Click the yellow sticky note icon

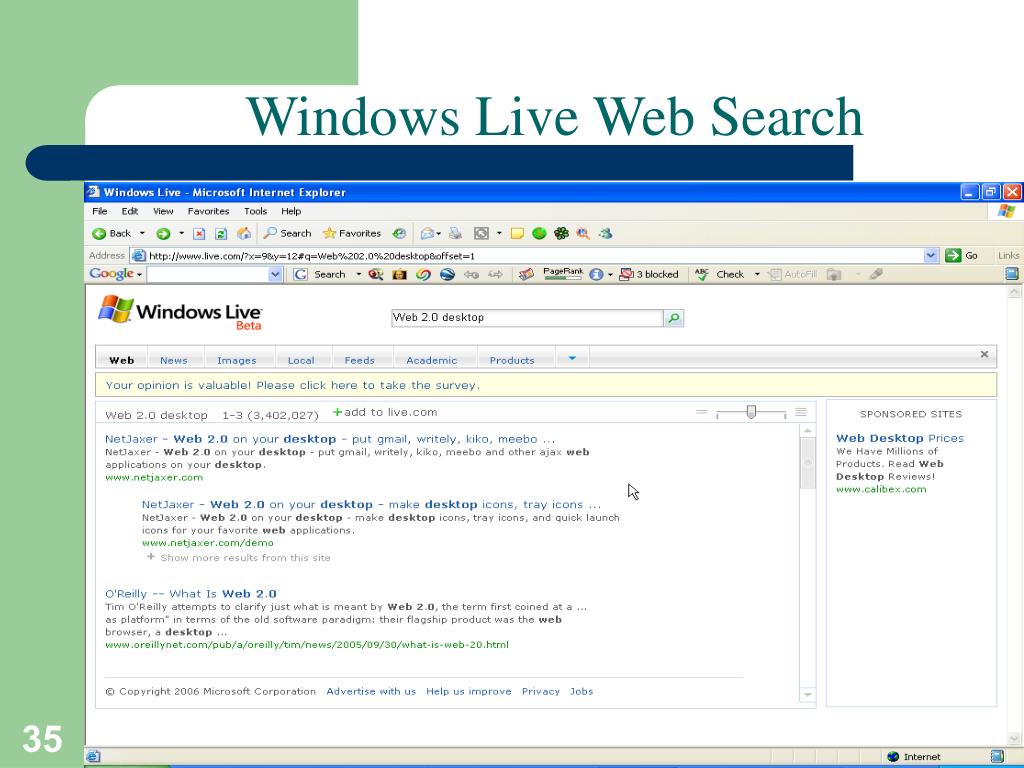pos(517,233)
